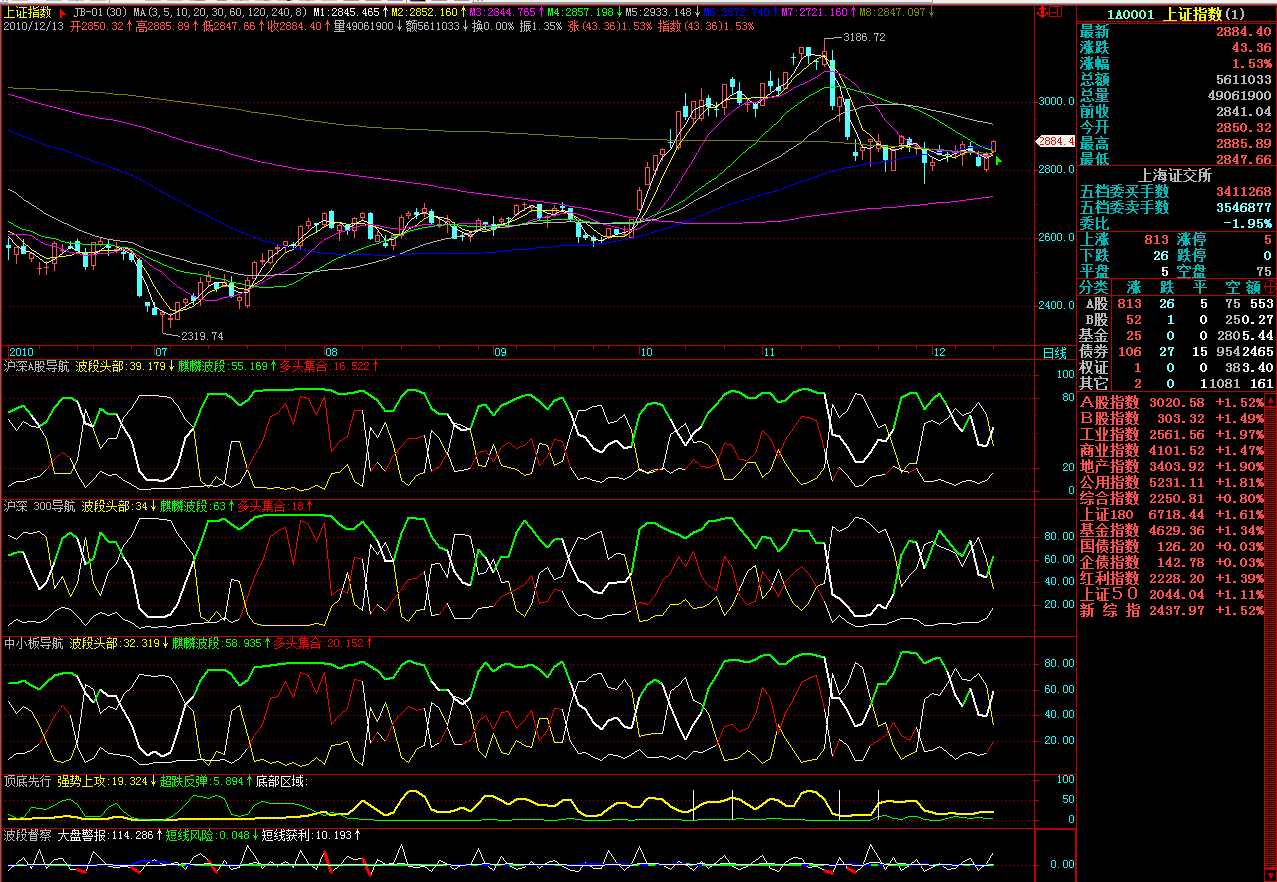Click the green M4:2857.198 value

580,12
